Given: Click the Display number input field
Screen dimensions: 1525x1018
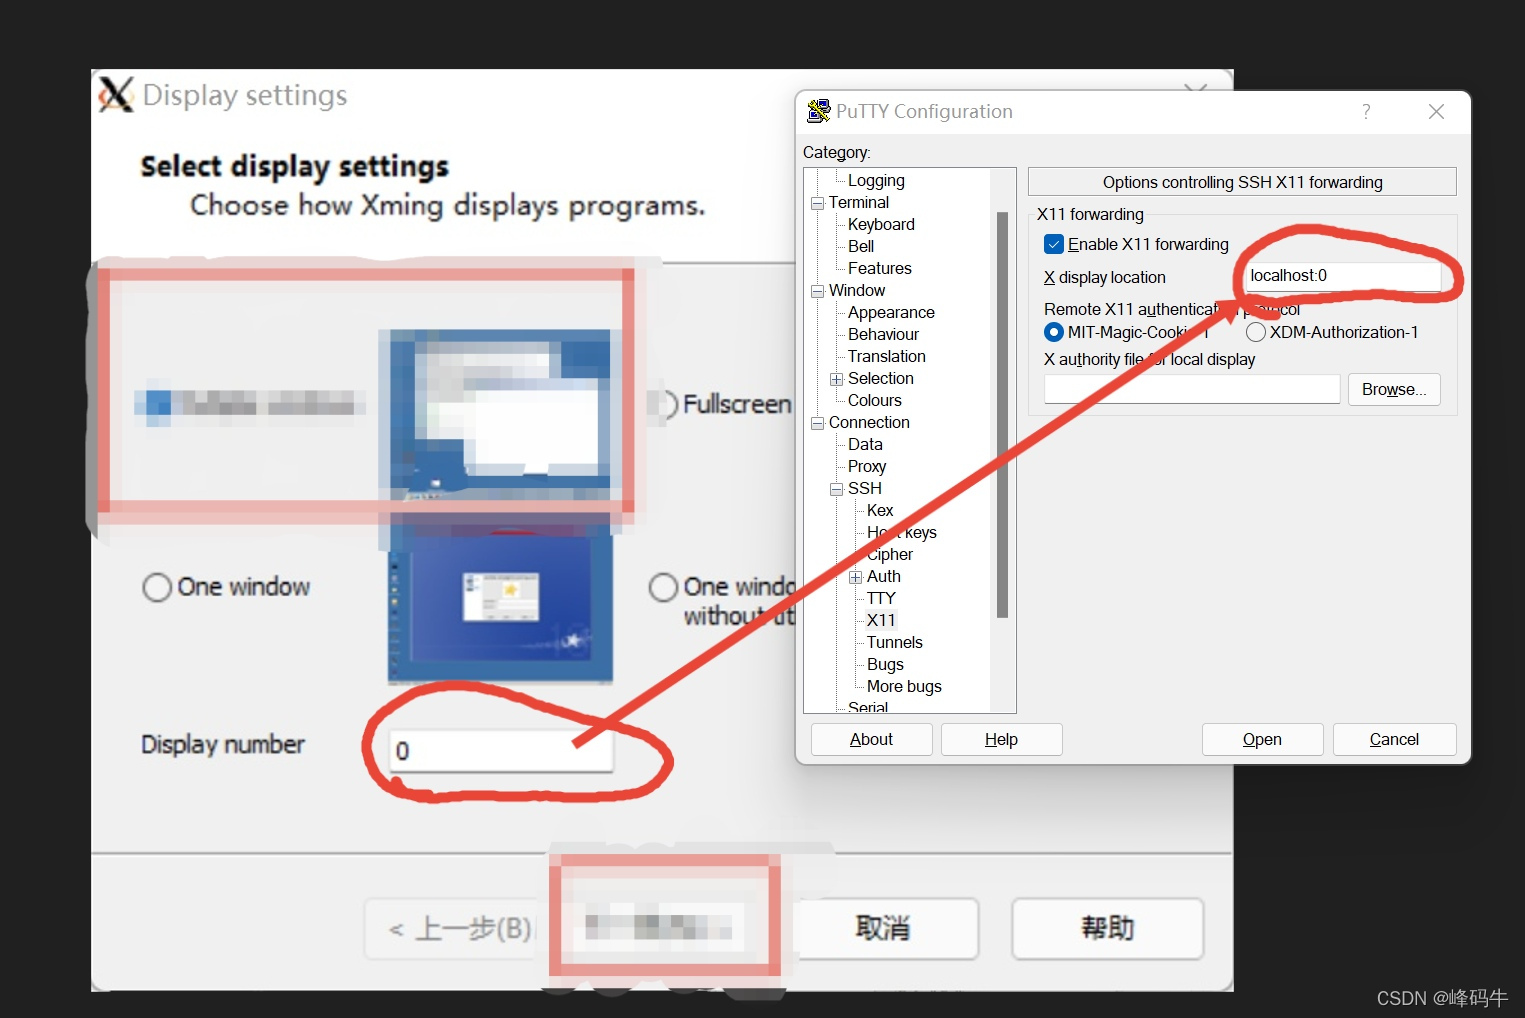Looking at the screenshot, I should pyautogui.click(x=500, y=751).
